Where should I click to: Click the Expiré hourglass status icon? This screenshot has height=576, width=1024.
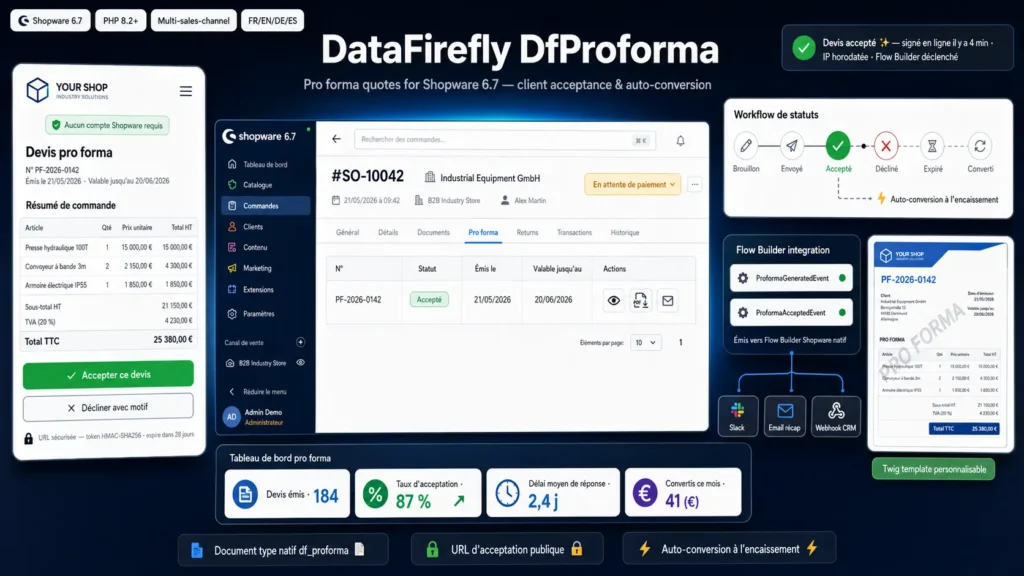933,146
